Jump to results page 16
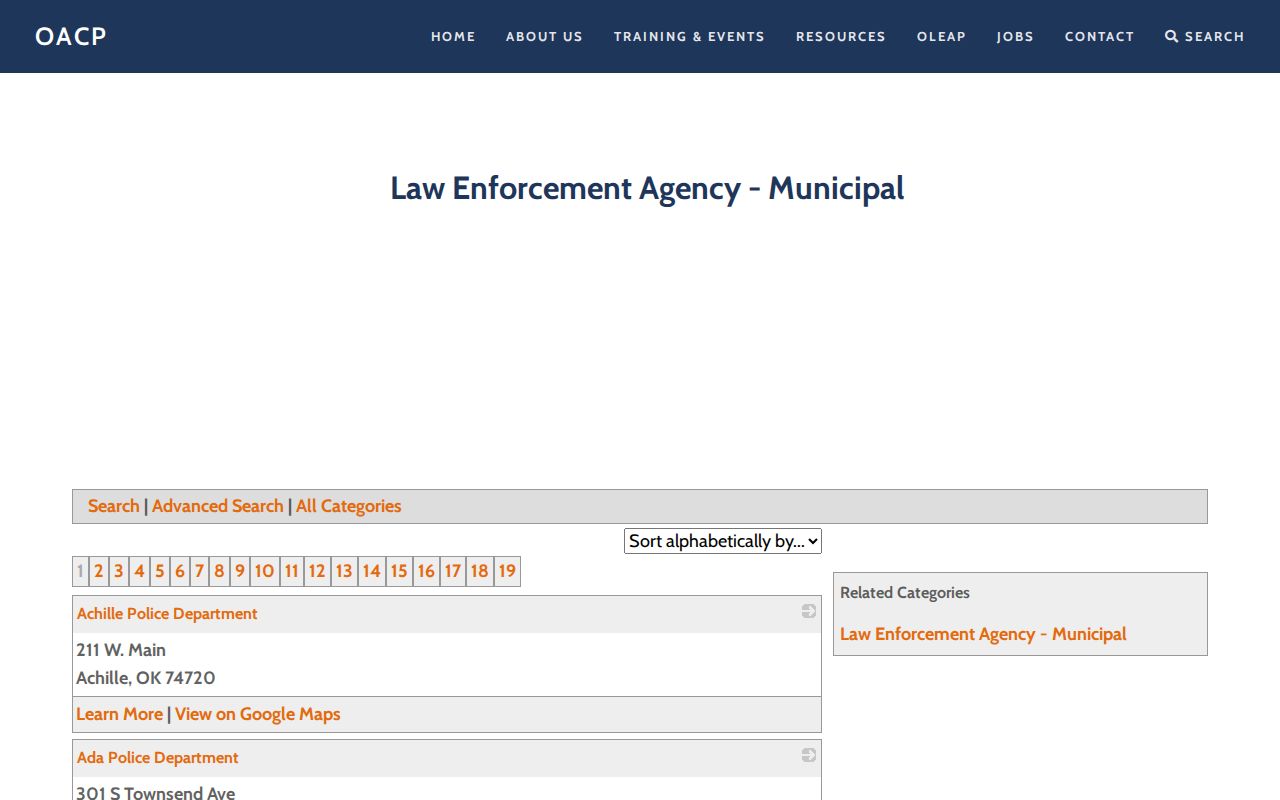The image size is (1280, 800). coord(426,571)
